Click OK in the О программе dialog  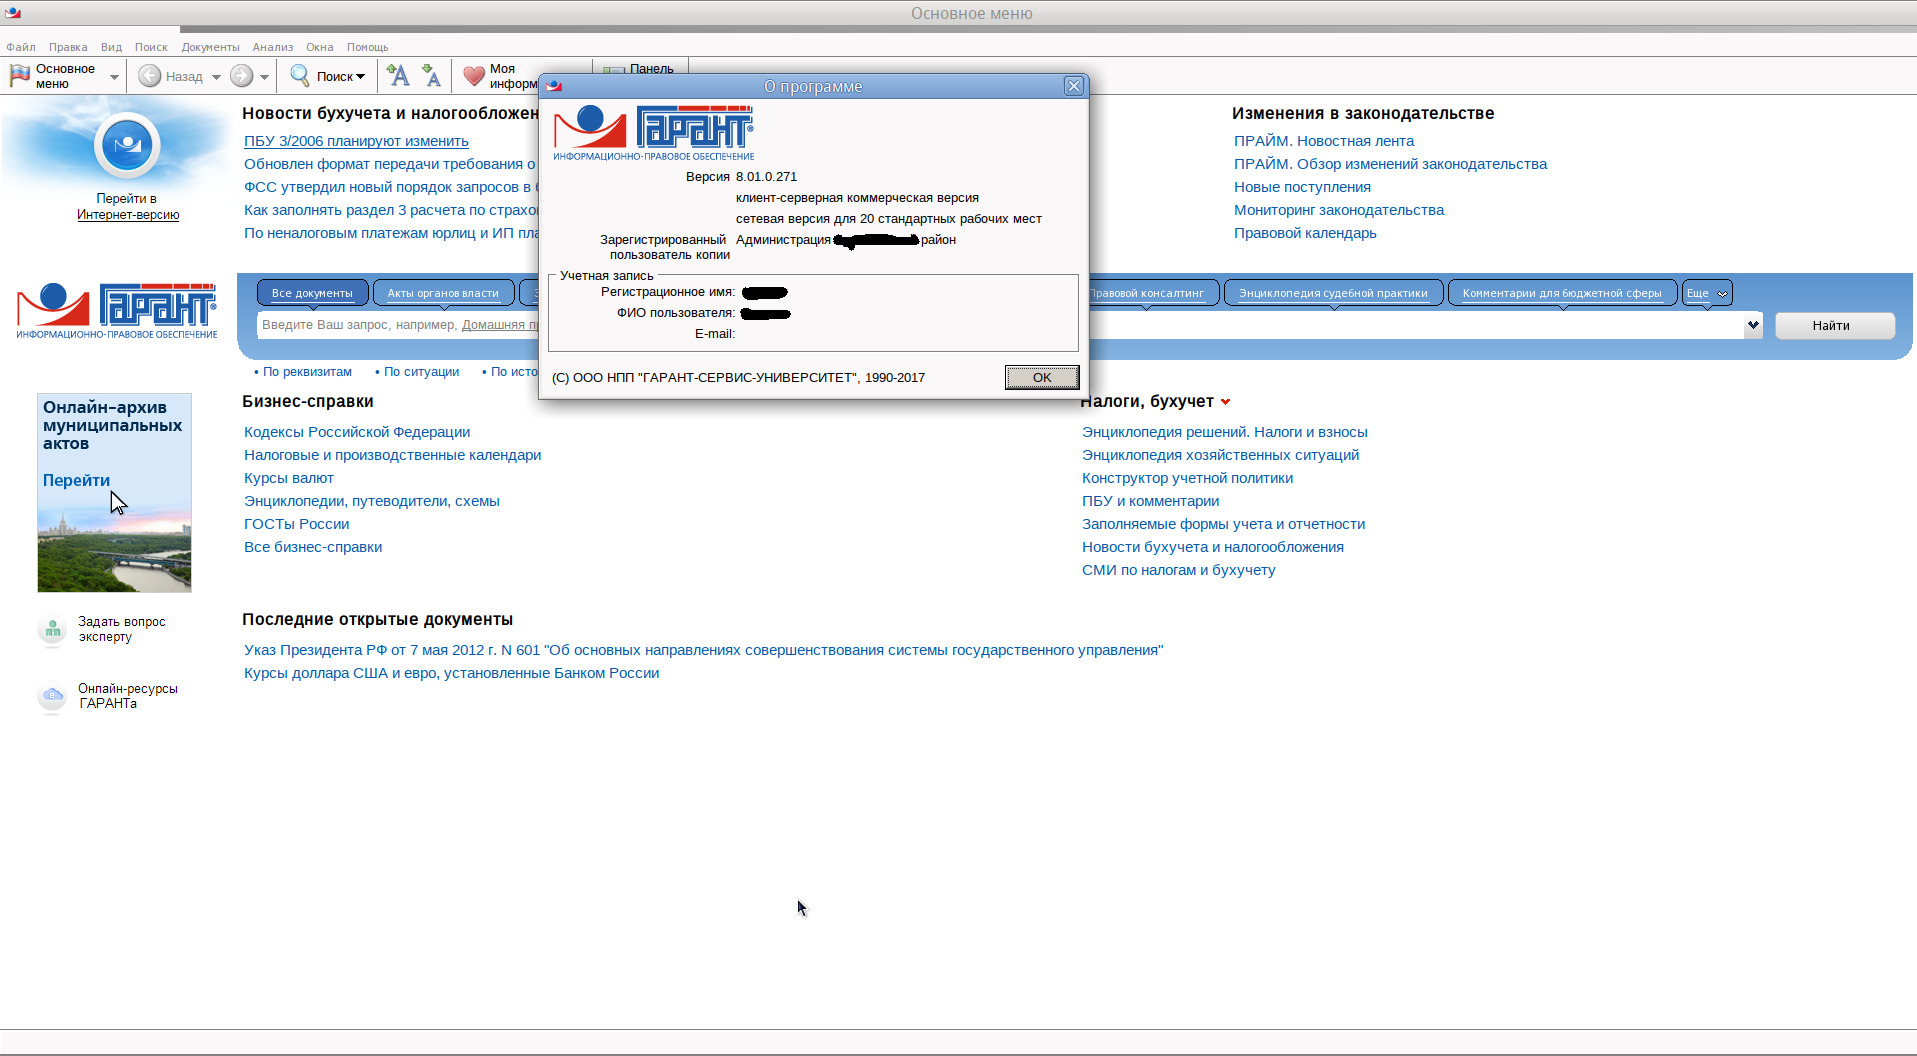pyautogui.click(x=1042, y=377)
